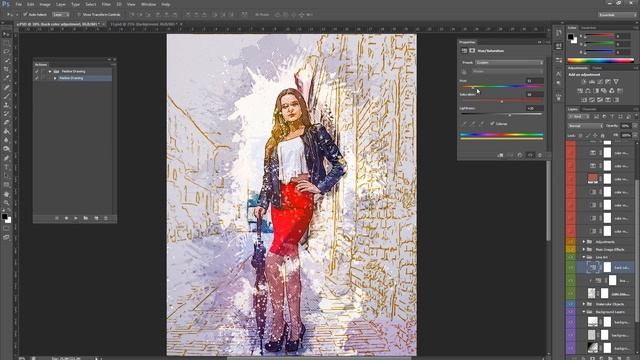Create a new action set folder
Screen dimensions: 640x360
click(86, 218)
